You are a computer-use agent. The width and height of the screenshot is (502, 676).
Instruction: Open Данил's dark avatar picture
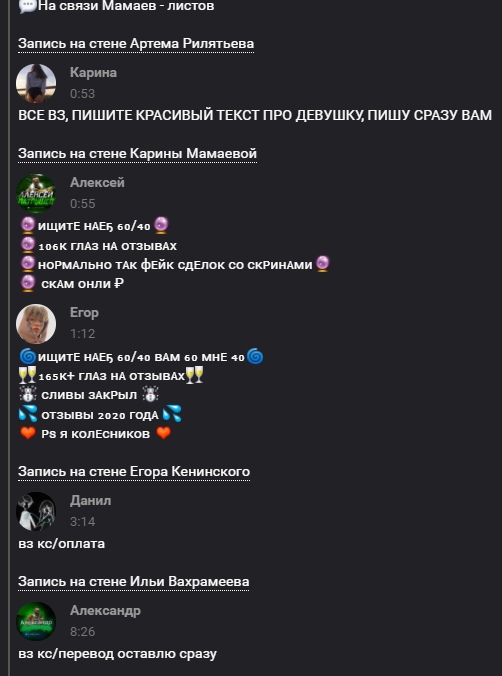pos(36,512)
